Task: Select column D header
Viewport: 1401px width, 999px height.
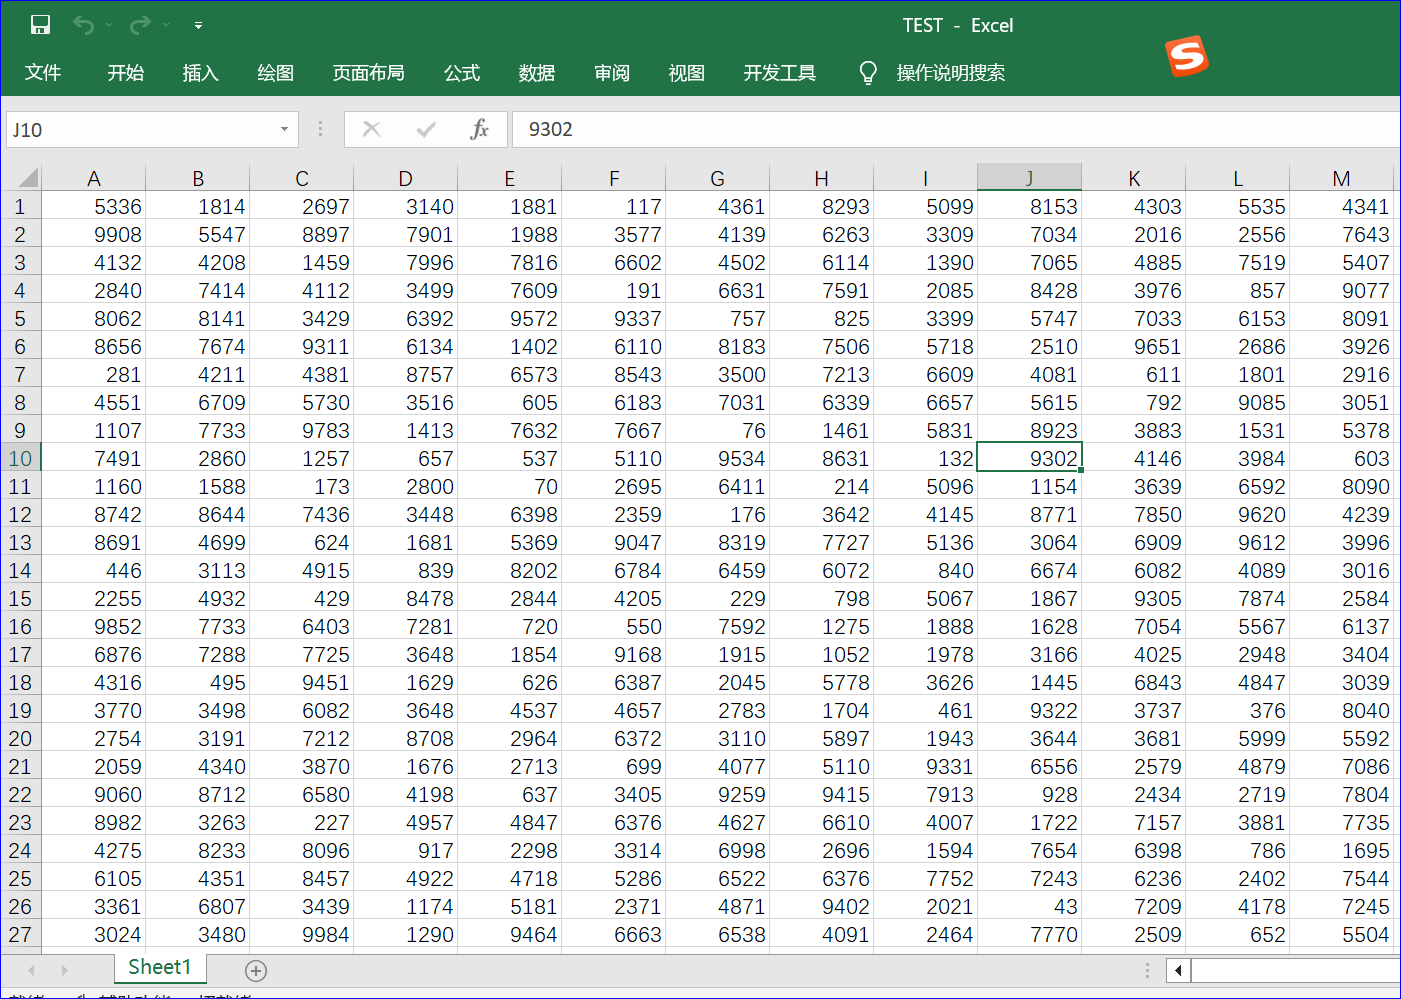Action: coord(406,178)
